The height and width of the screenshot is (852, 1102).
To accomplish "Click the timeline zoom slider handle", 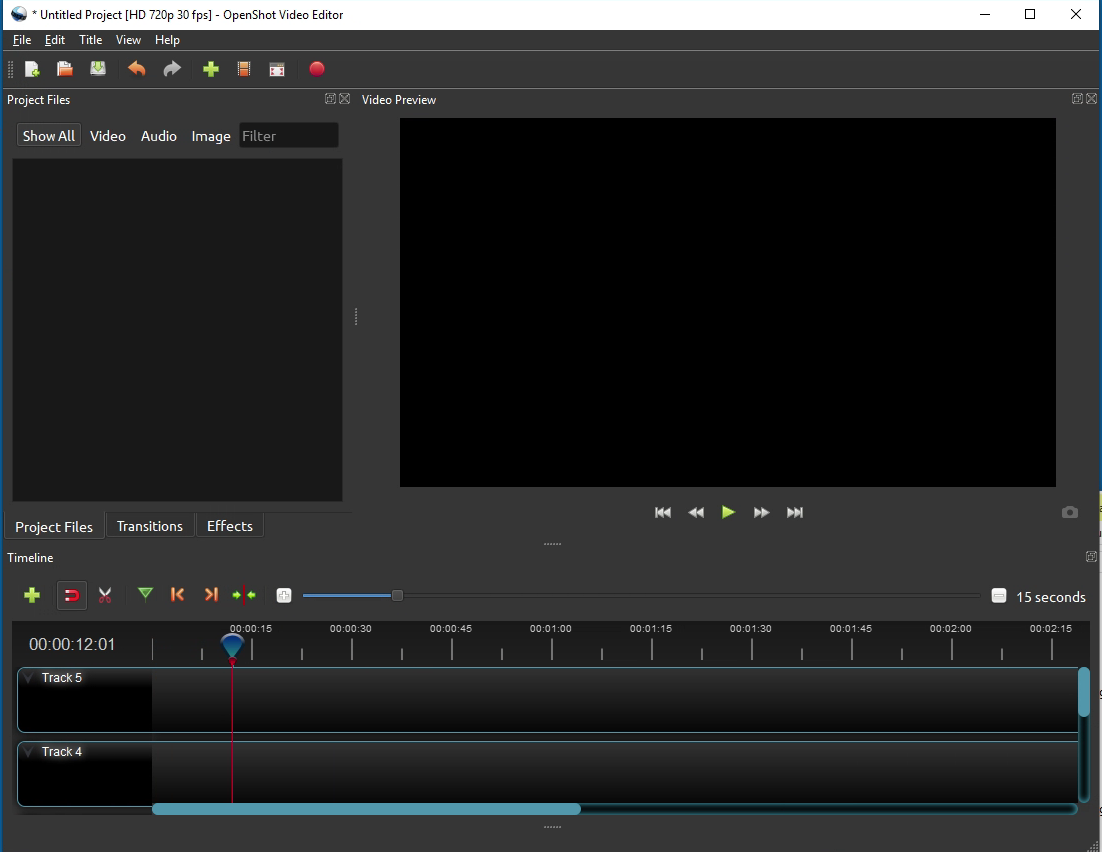I will coord(397,595).
